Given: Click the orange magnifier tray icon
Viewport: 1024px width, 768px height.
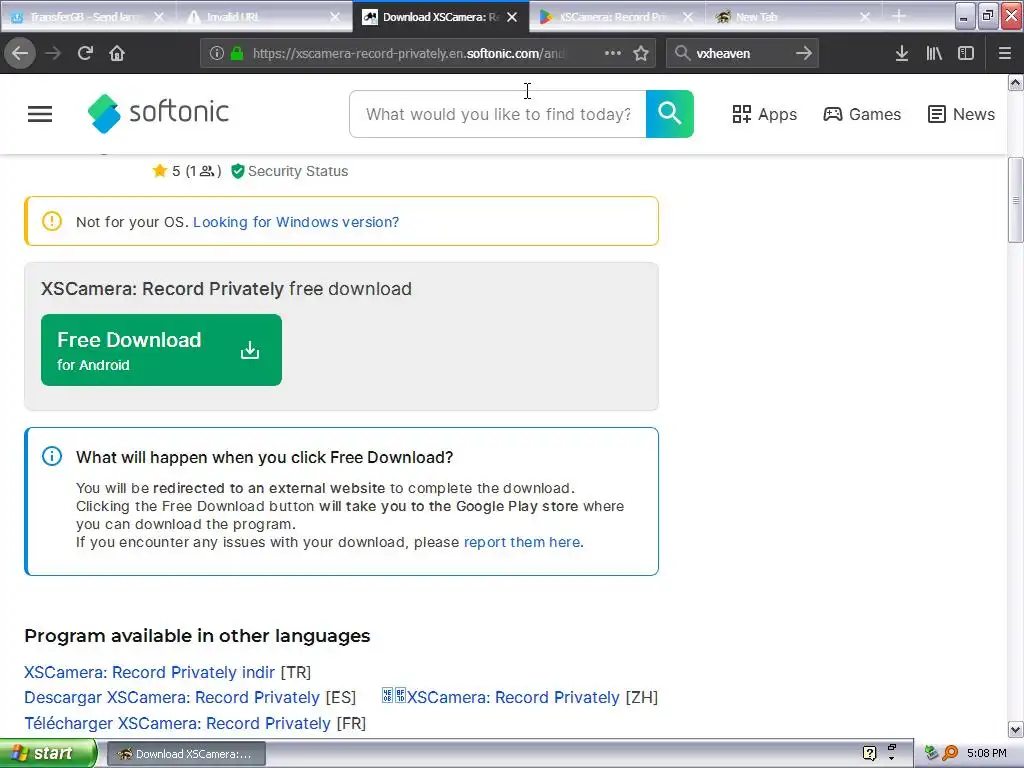Looking at the screenshot, I should tap(950, 754).
